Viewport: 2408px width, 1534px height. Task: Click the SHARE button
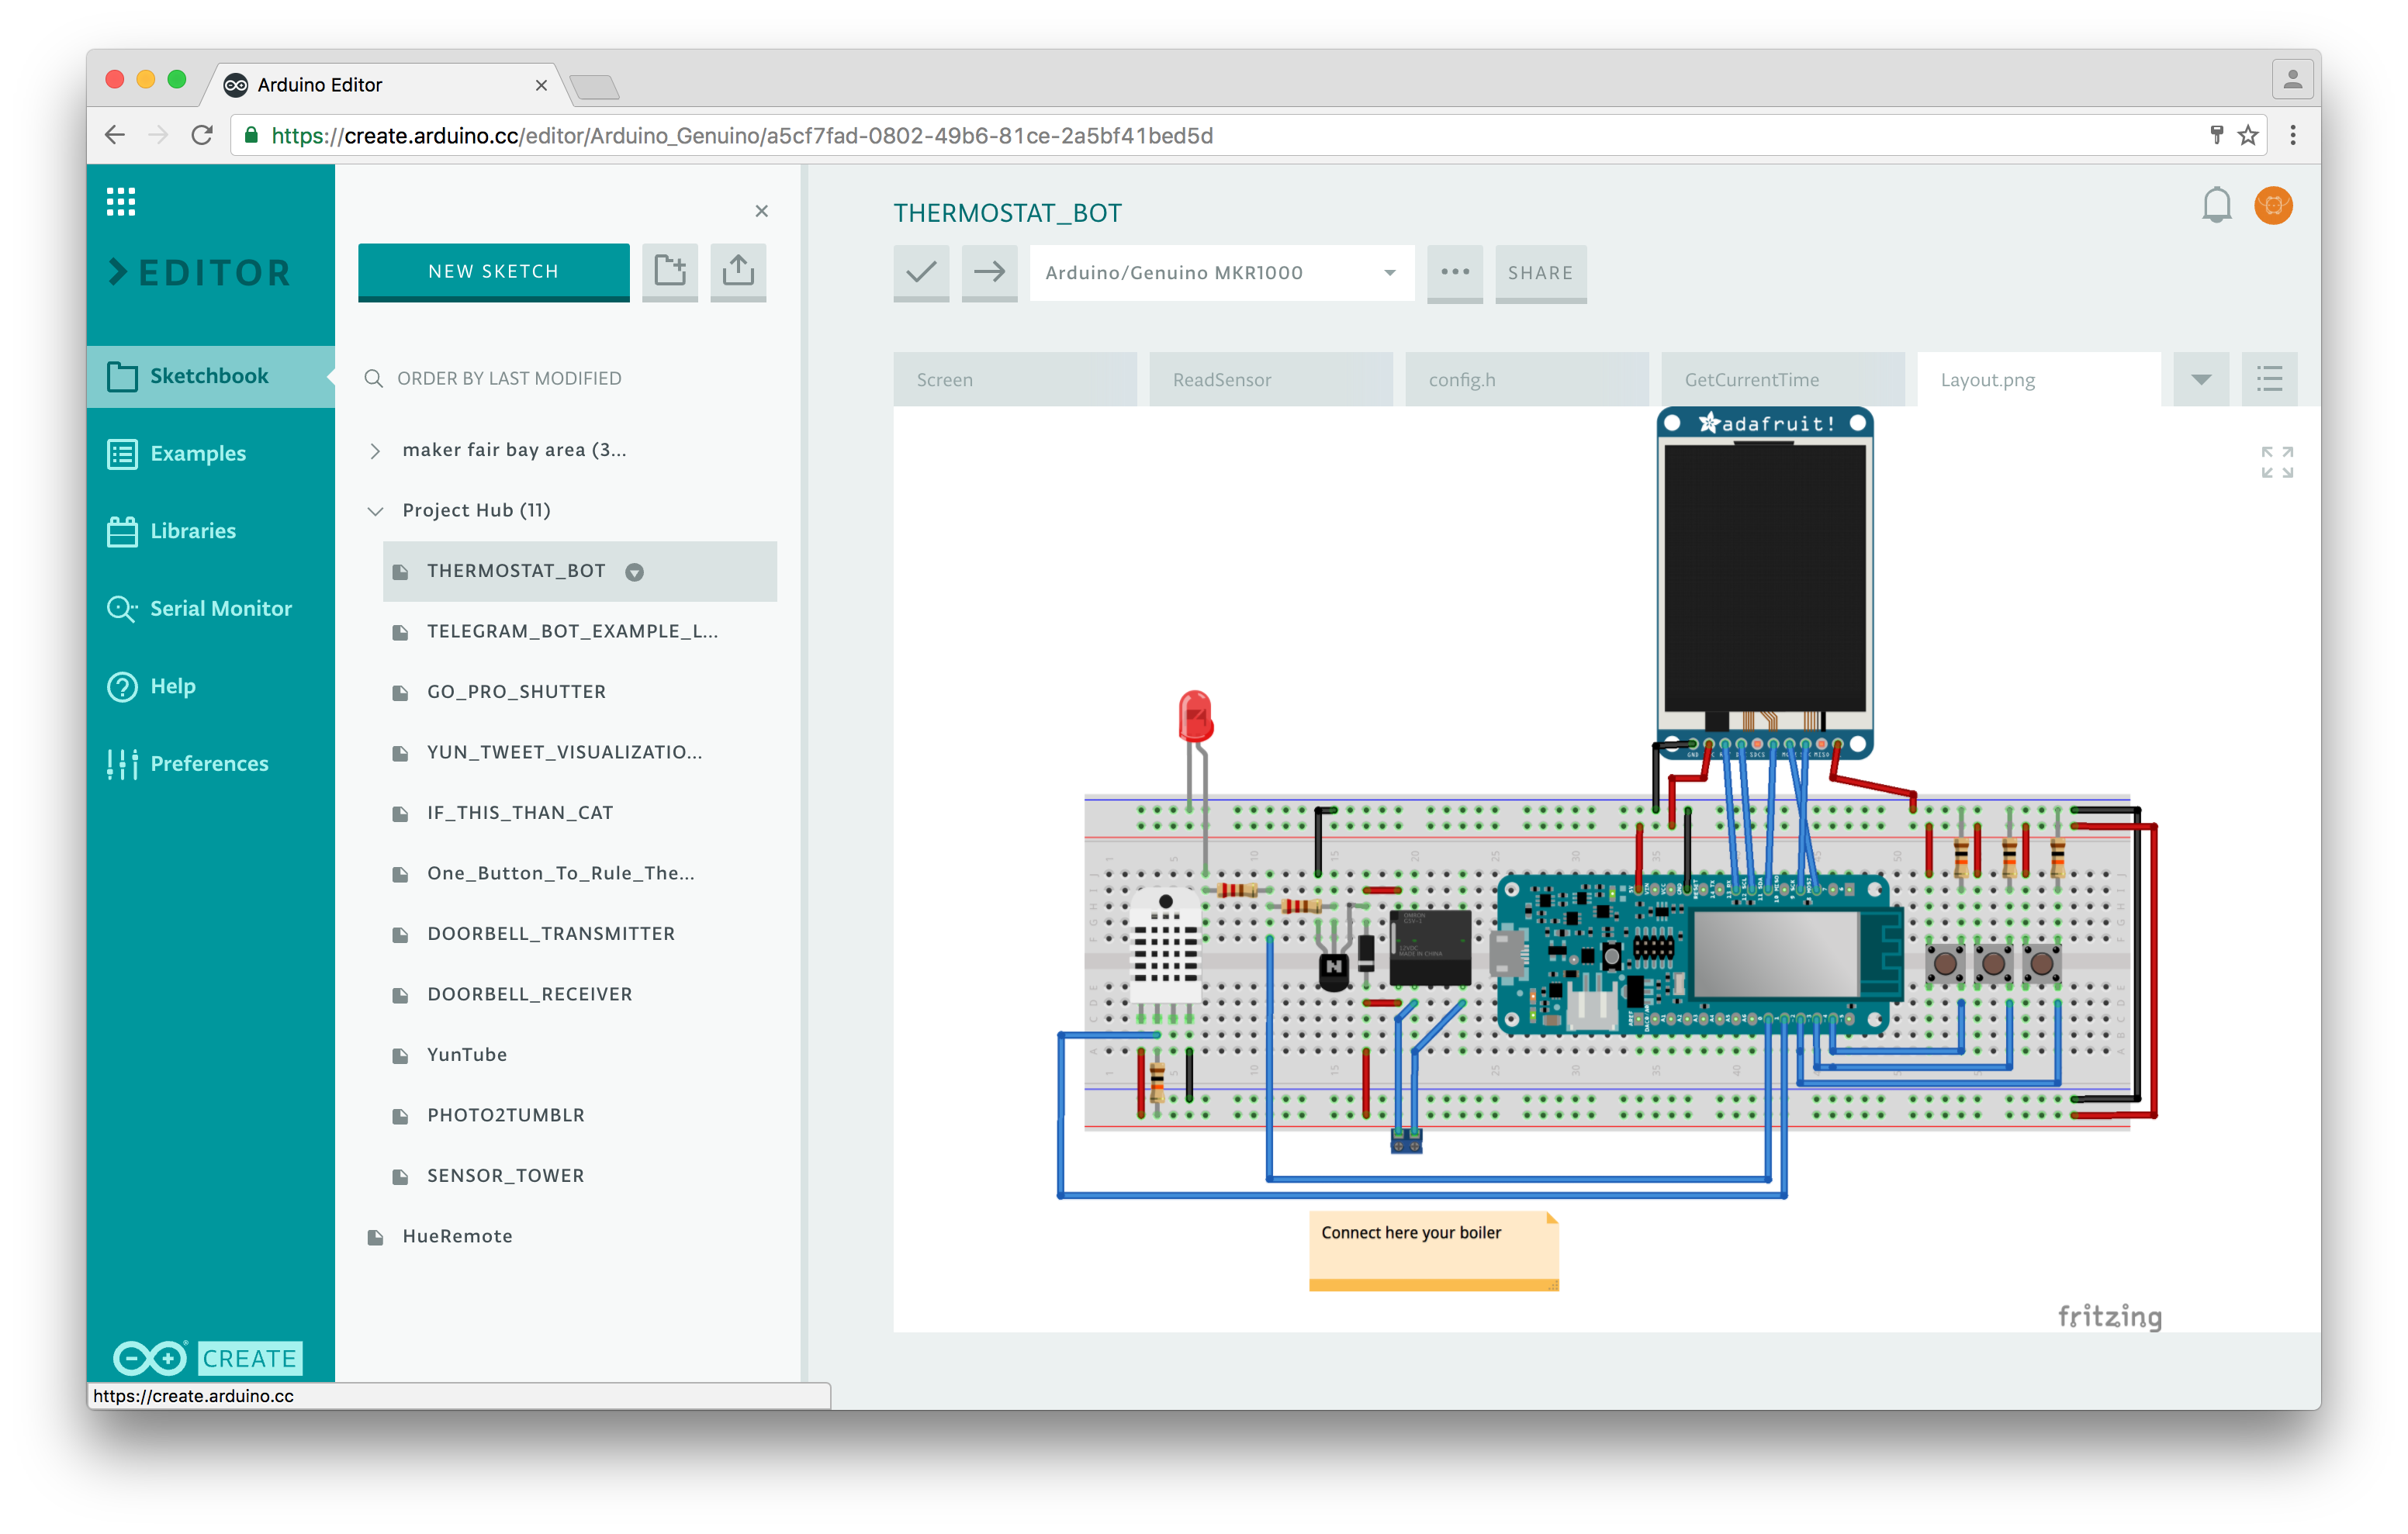1536,272
